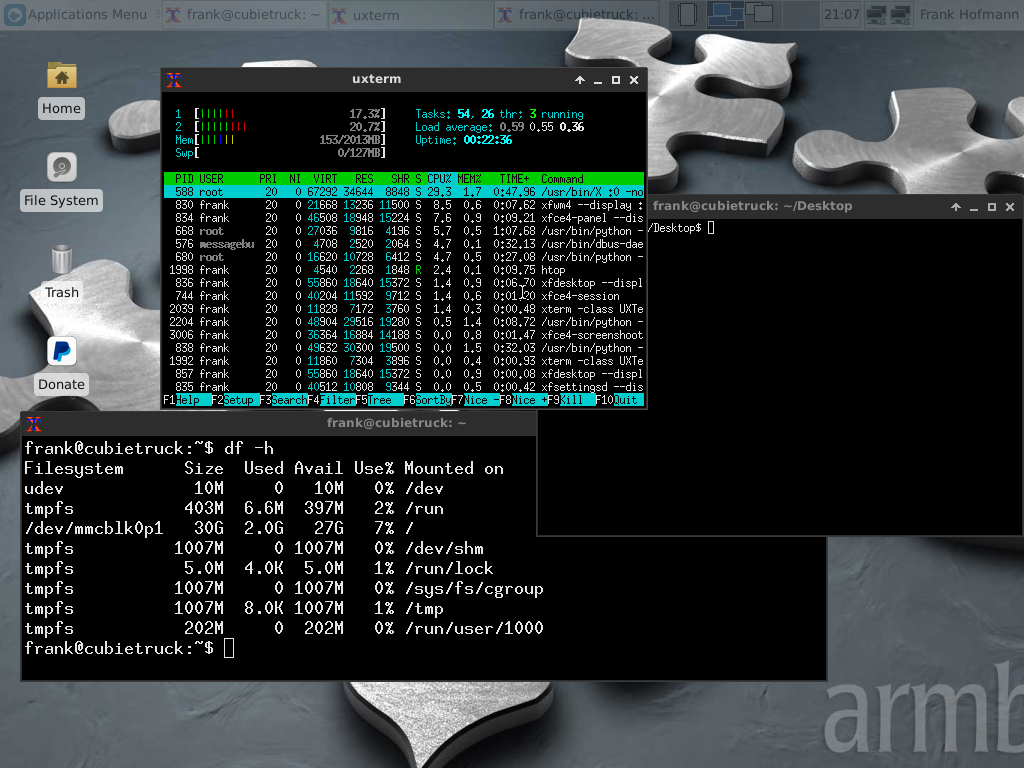The width and height of the screenshot is (1024, 768).
Task: Open the htop SortBy options
Action: pos(432,400)
